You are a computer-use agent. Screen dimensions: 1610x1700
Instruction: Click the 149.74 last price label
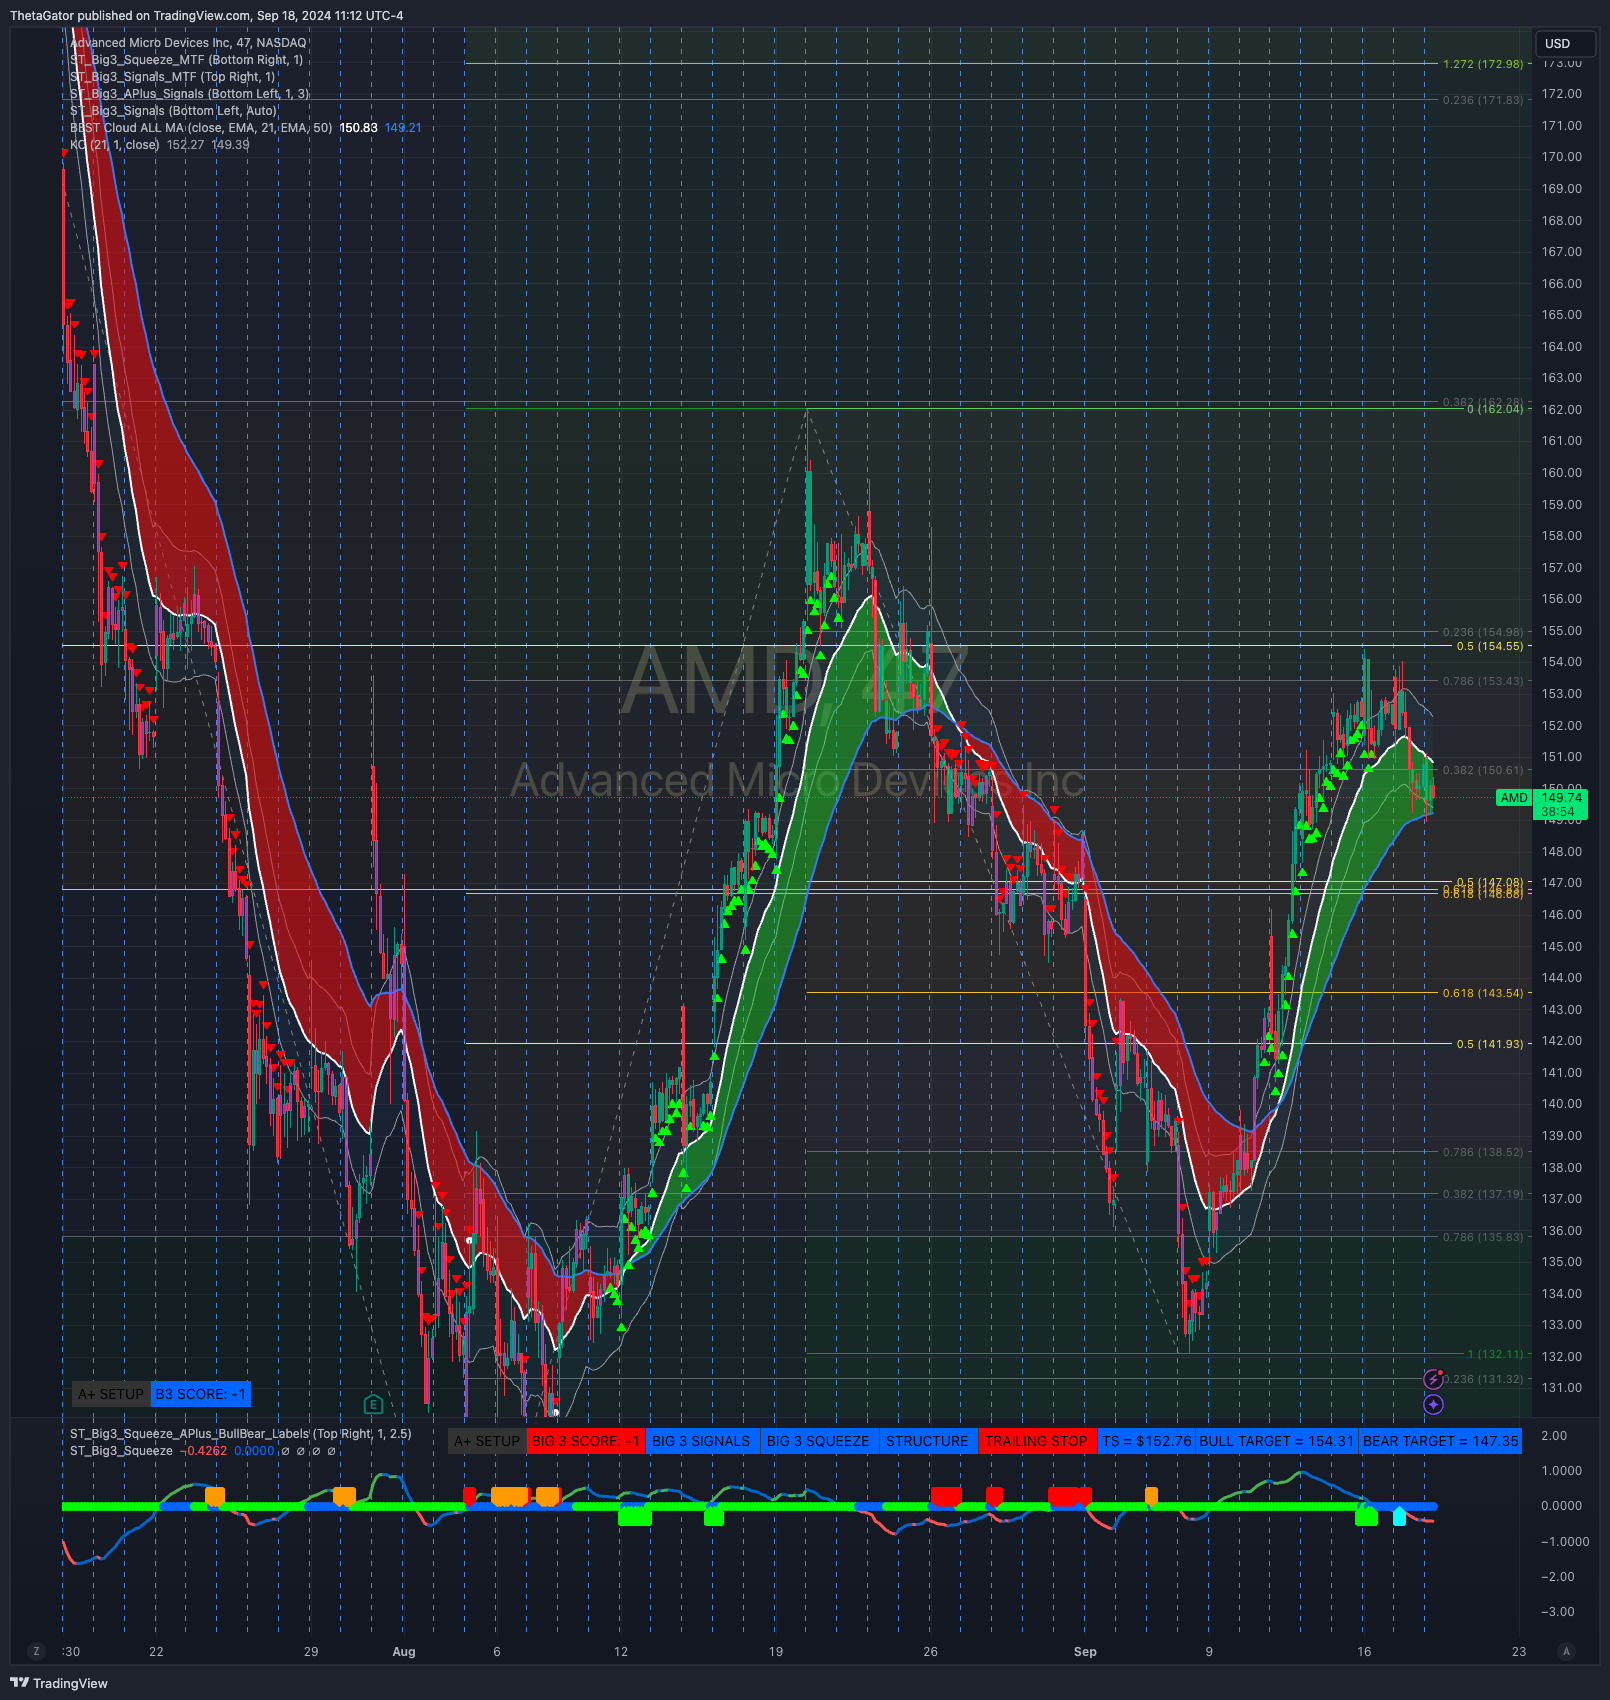coord(1561,797)
